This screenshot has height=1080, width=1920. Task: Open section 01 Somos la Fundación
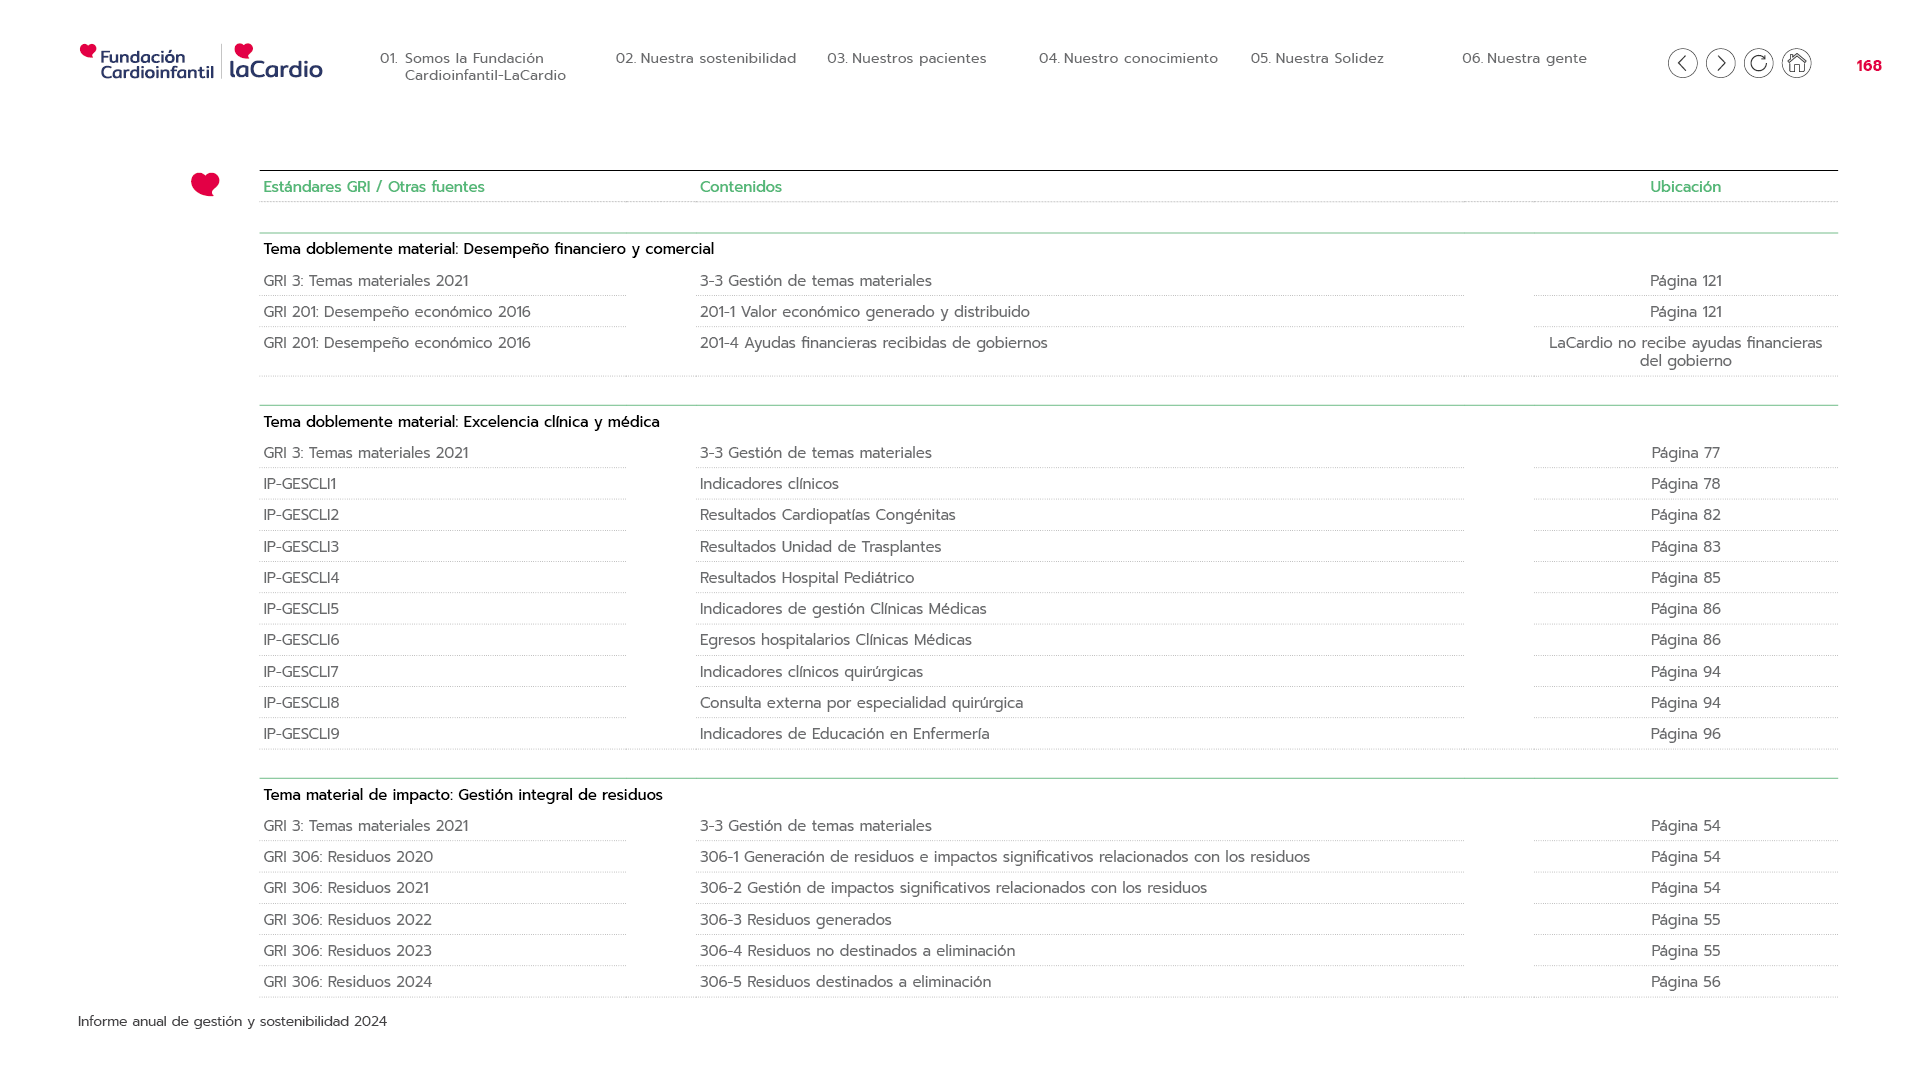pyautogui.click(x=473, y=67)
